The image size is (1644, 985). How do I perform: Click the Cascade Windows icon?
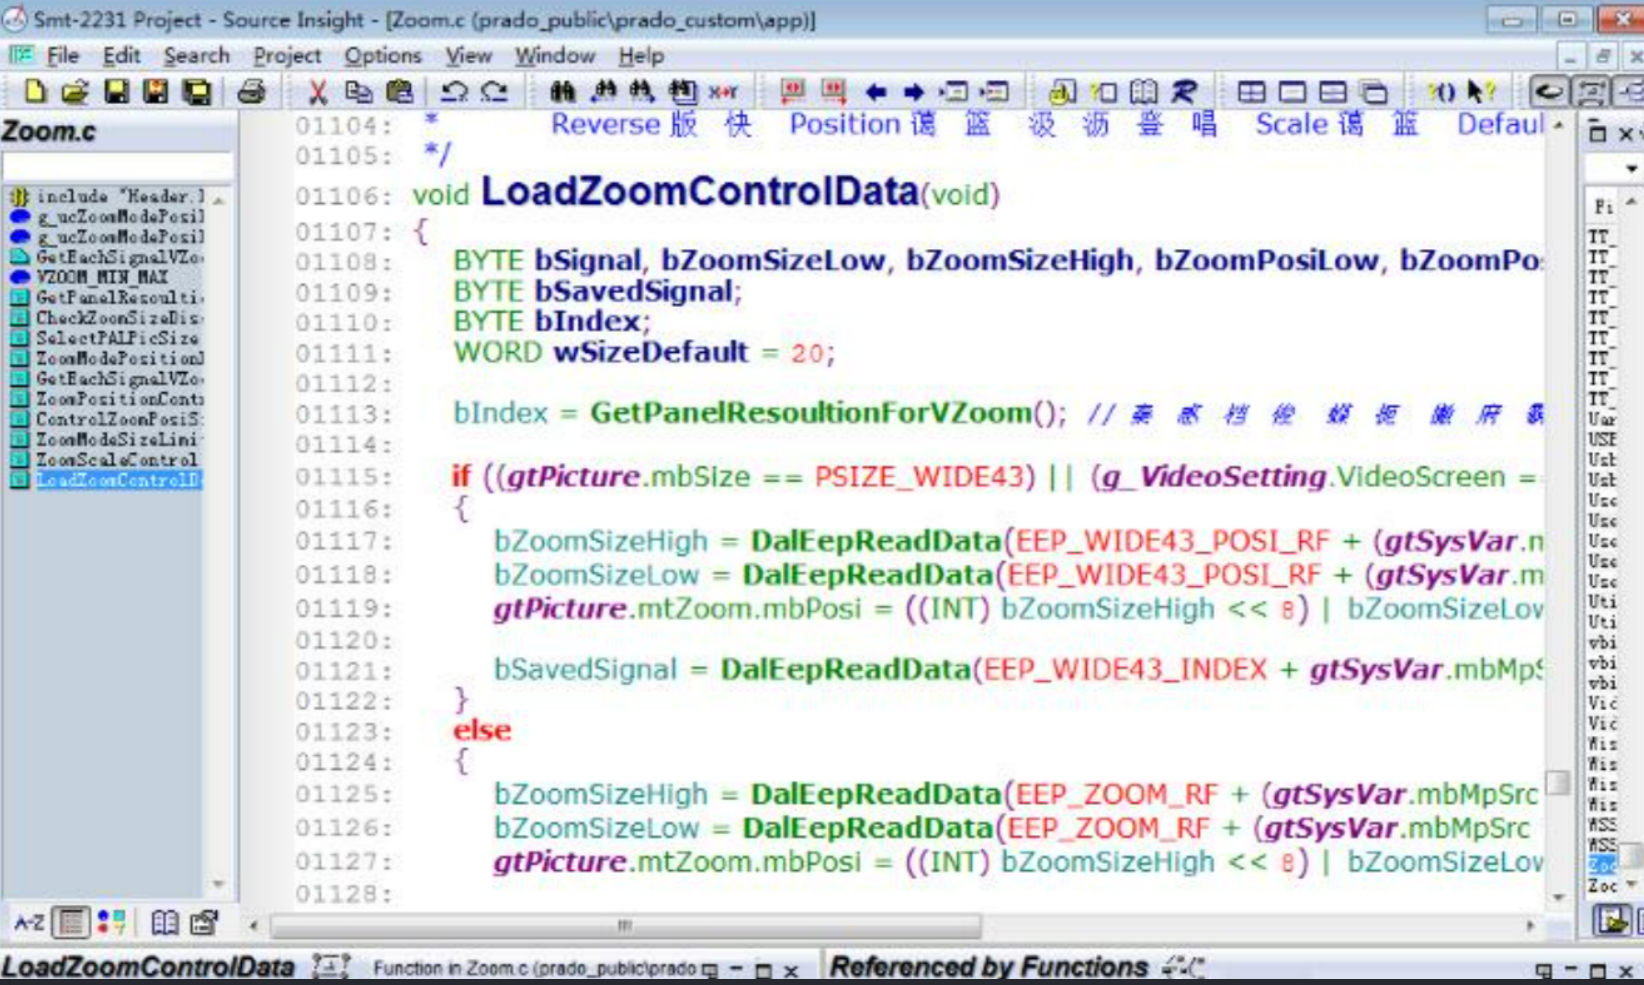coord(1374,92)
